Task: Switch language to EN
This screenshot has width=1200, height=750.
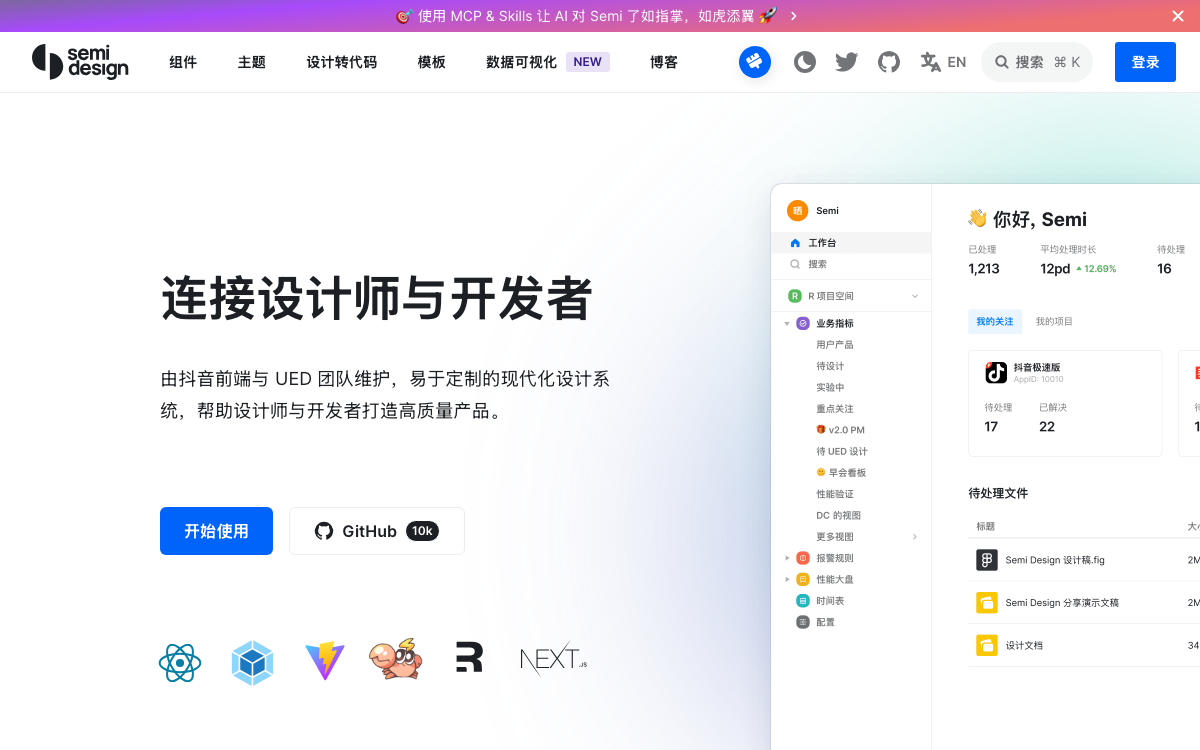Action: click(x=943, y=62)
